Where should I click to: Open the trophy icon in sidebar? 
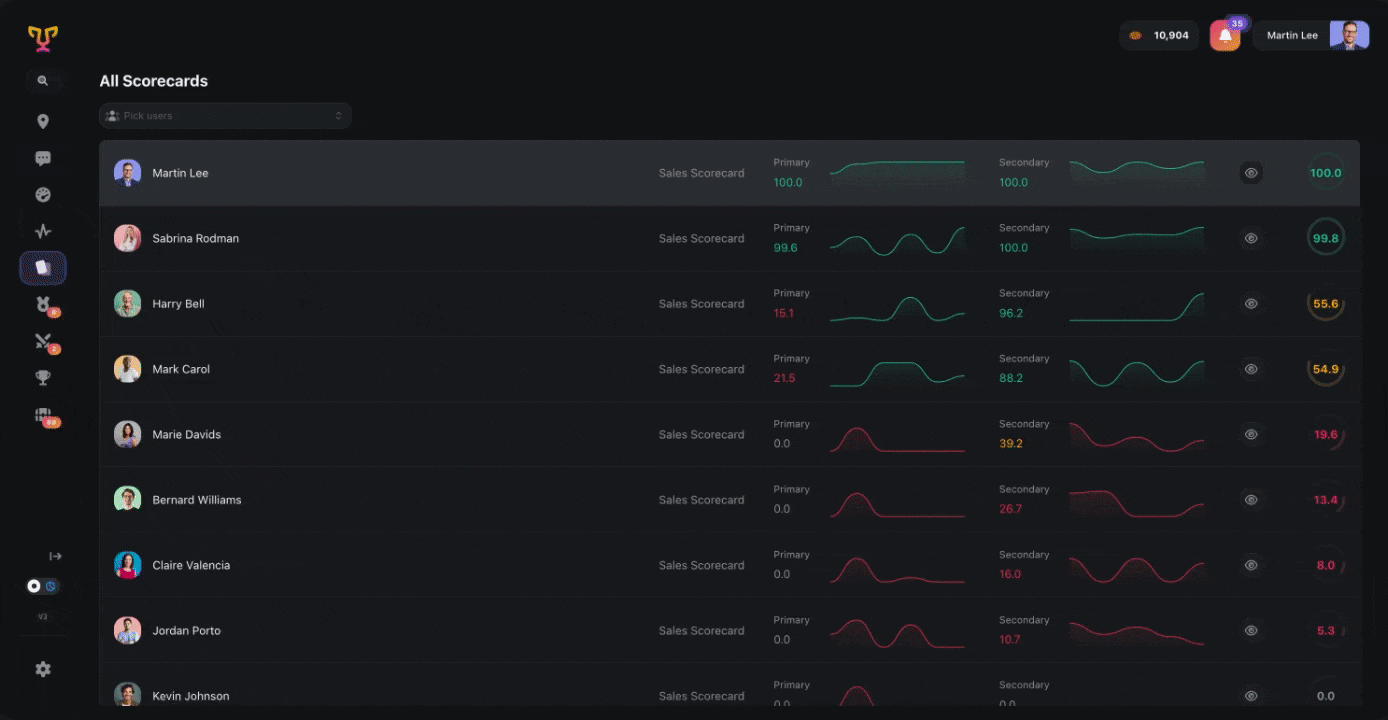point(43,378)
